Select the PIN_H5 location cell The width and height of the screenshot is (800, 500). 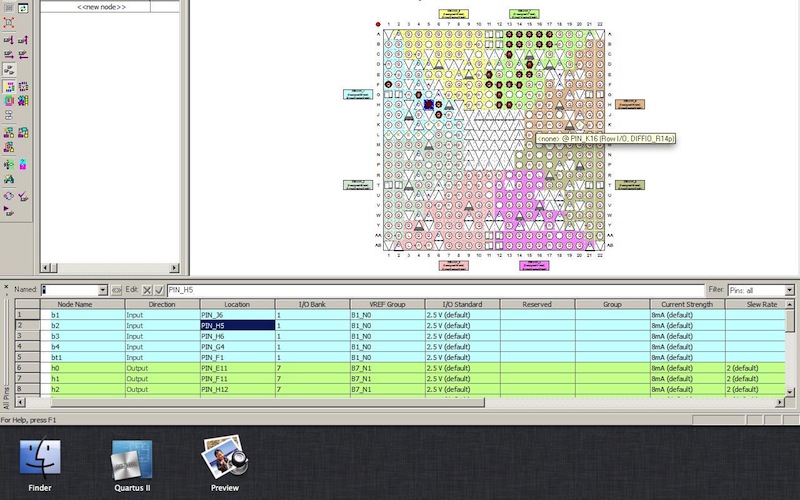point(236,325)
